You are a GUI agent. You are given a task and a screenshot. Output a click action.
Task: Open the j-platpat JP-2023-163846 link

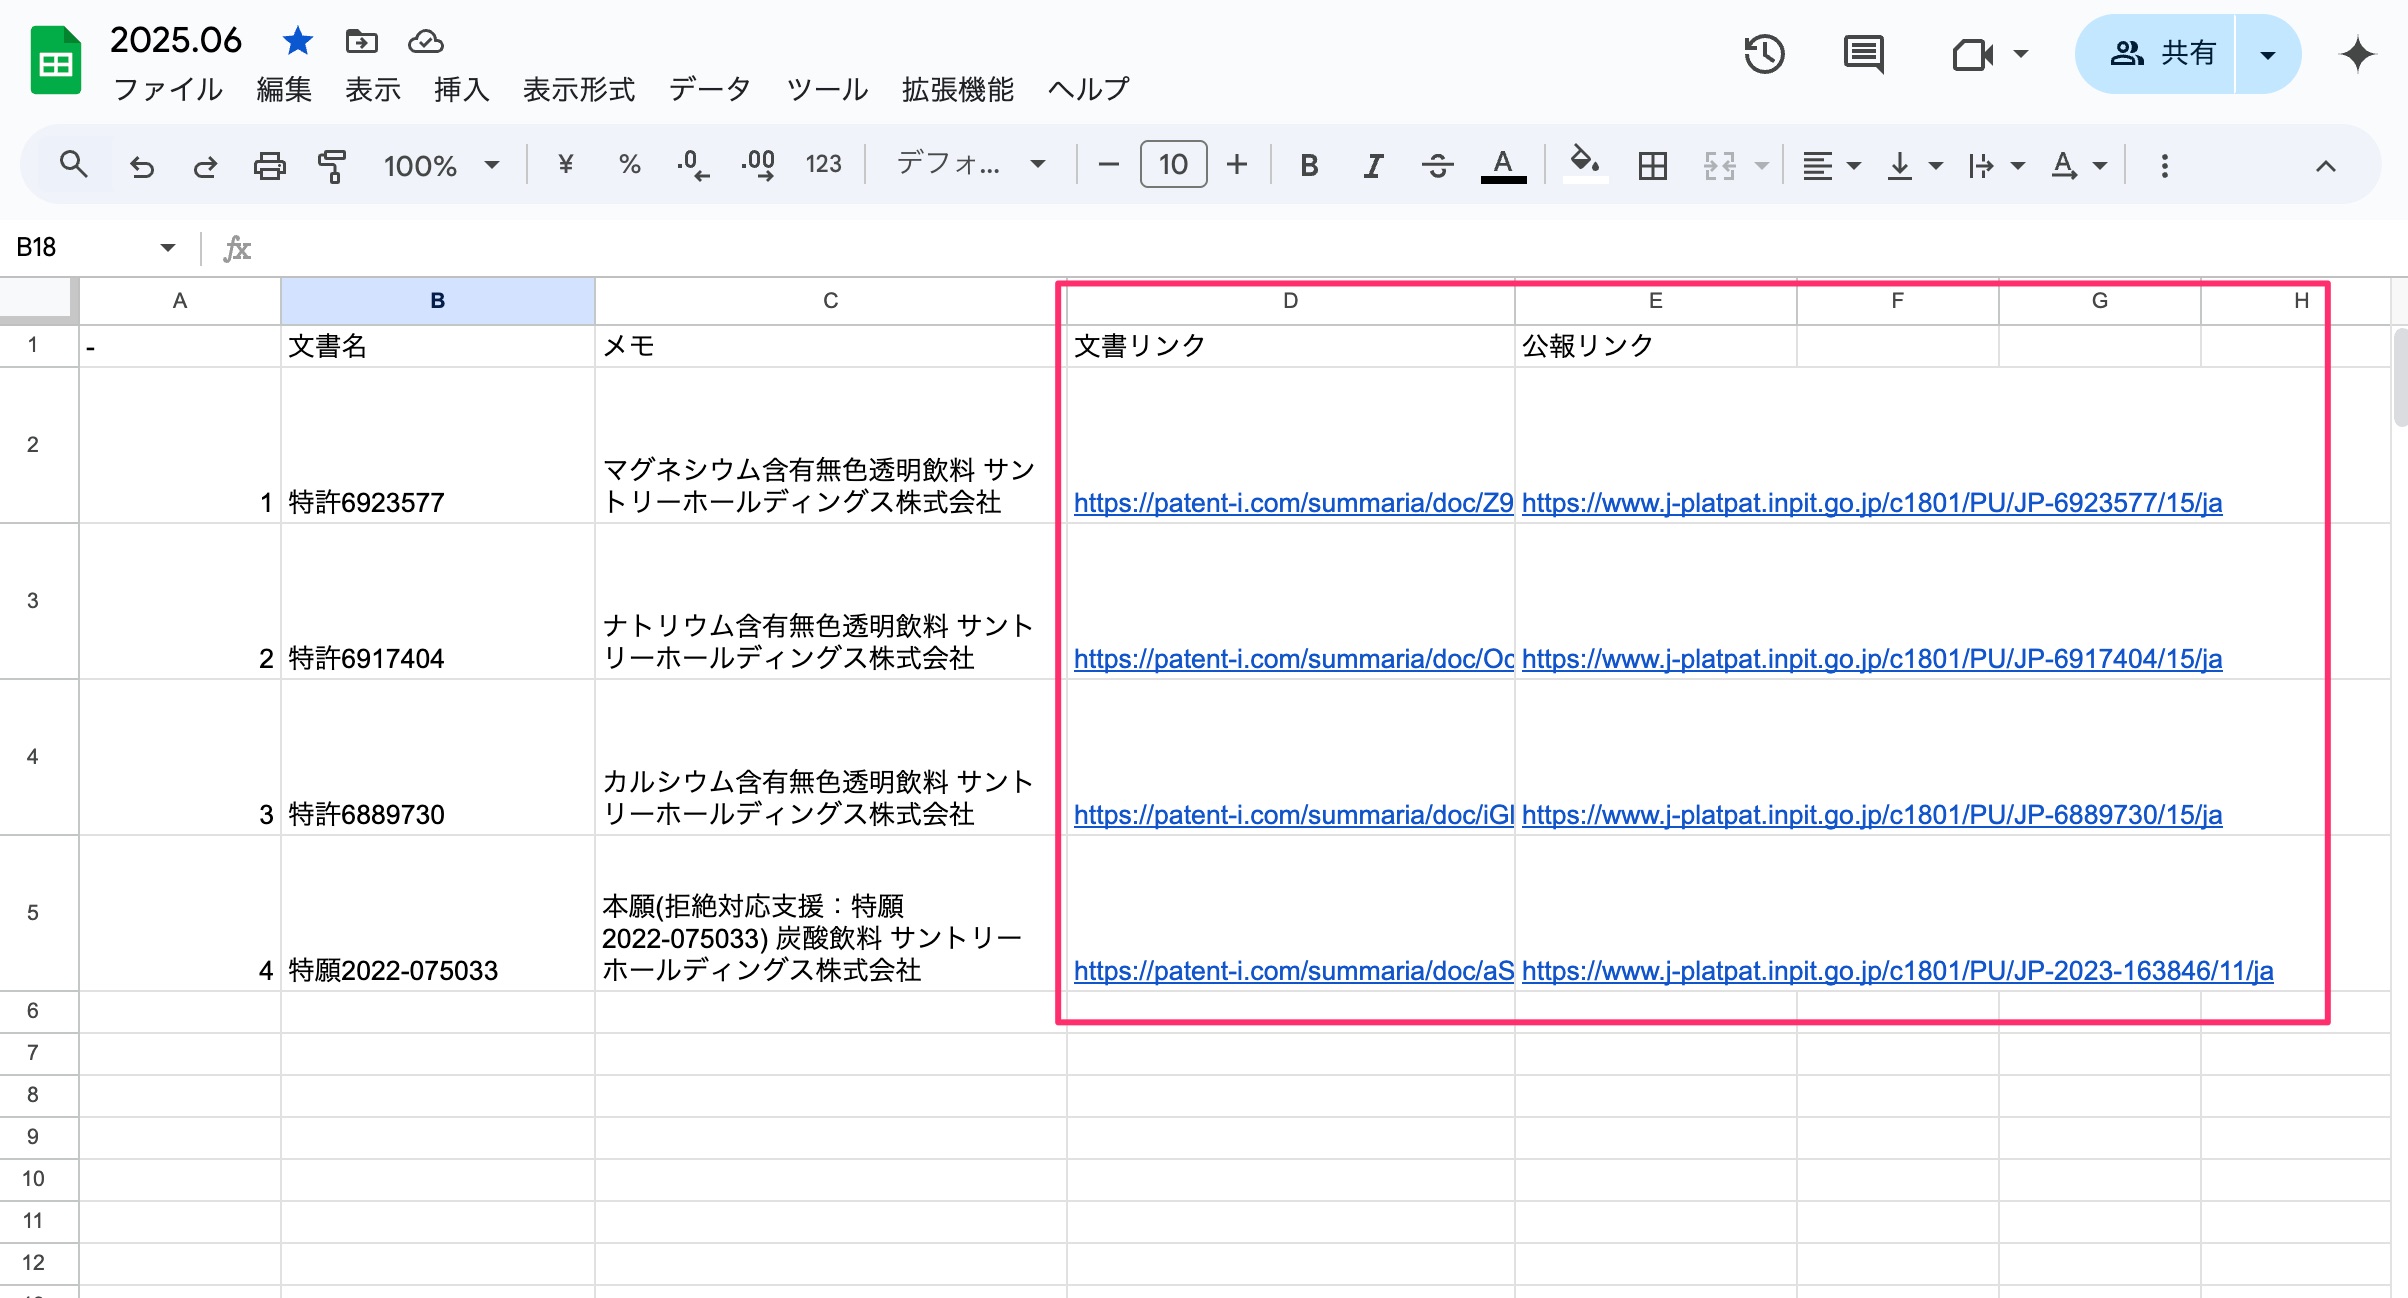[1897, 970]
